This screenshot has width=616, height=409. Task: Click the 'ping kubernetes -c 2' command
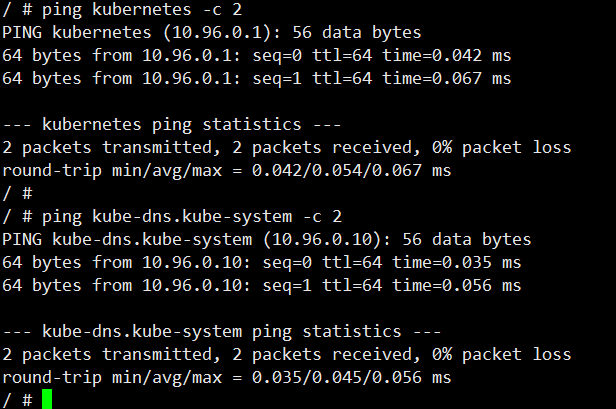click(x=142, y=9)
